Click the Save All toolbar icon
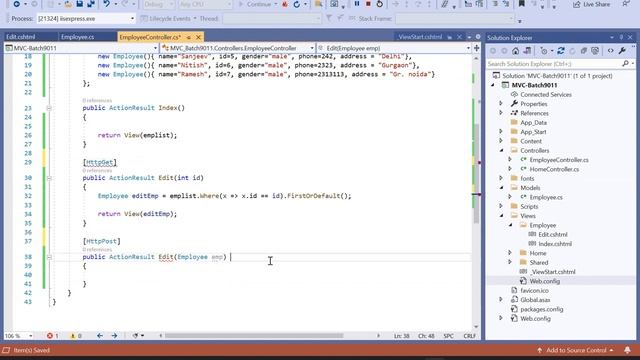The height and width of the screenshot is (360, 640). (x=91, y=4)
